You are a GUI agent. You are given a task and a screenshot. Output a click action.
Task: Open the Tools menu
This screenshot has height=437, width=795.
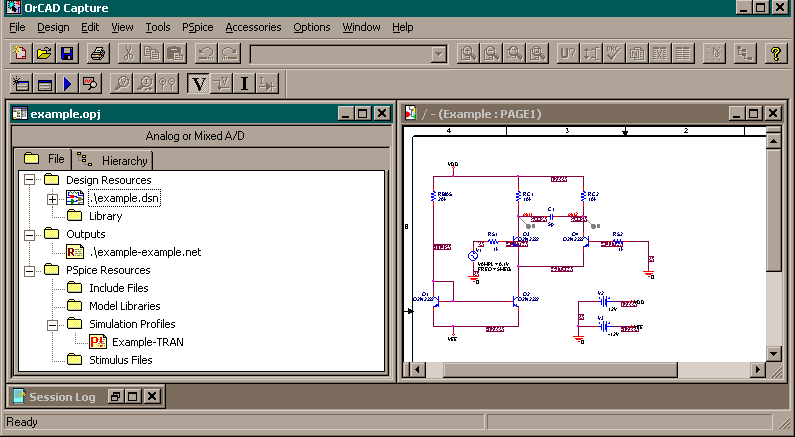(x=158, y=27)
